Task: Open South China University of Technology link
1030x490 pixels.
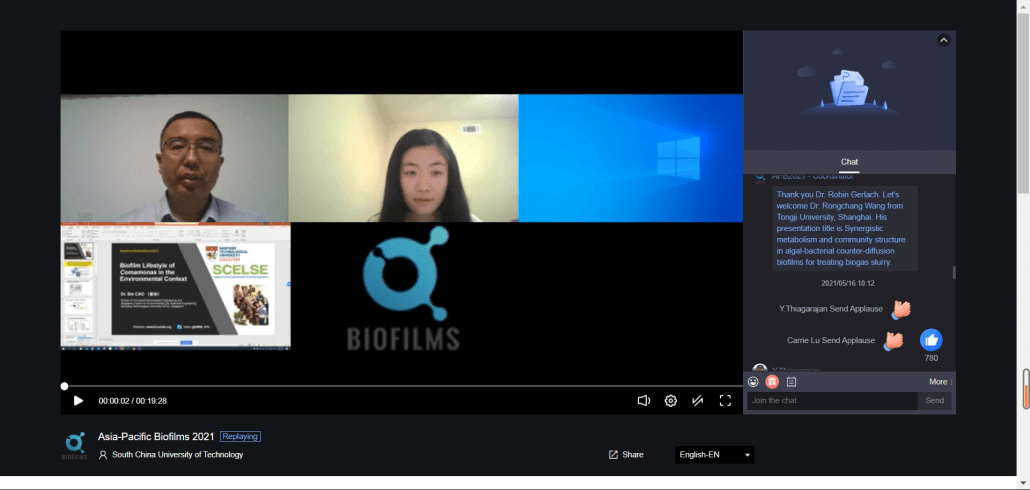Action: point(177,455)
